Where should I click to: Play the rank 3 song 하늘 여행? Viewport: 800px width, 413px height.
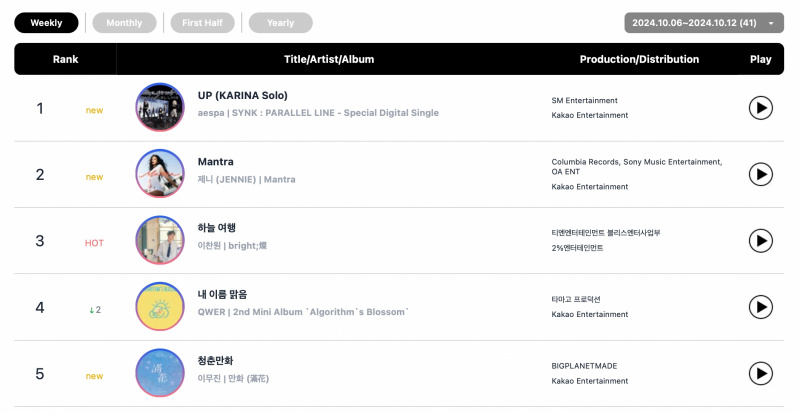[x=760, y=240]
